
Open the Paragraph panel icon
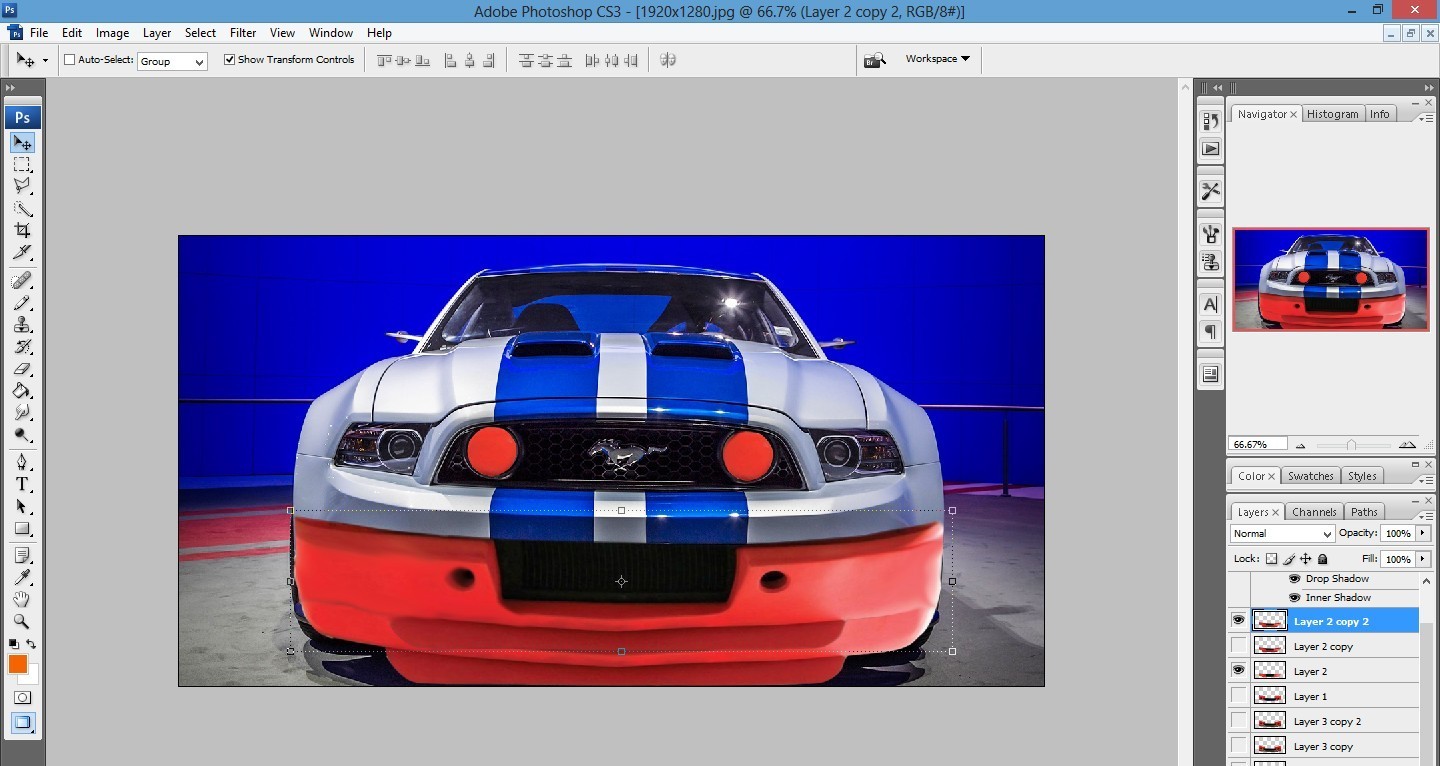(1210, 332)
